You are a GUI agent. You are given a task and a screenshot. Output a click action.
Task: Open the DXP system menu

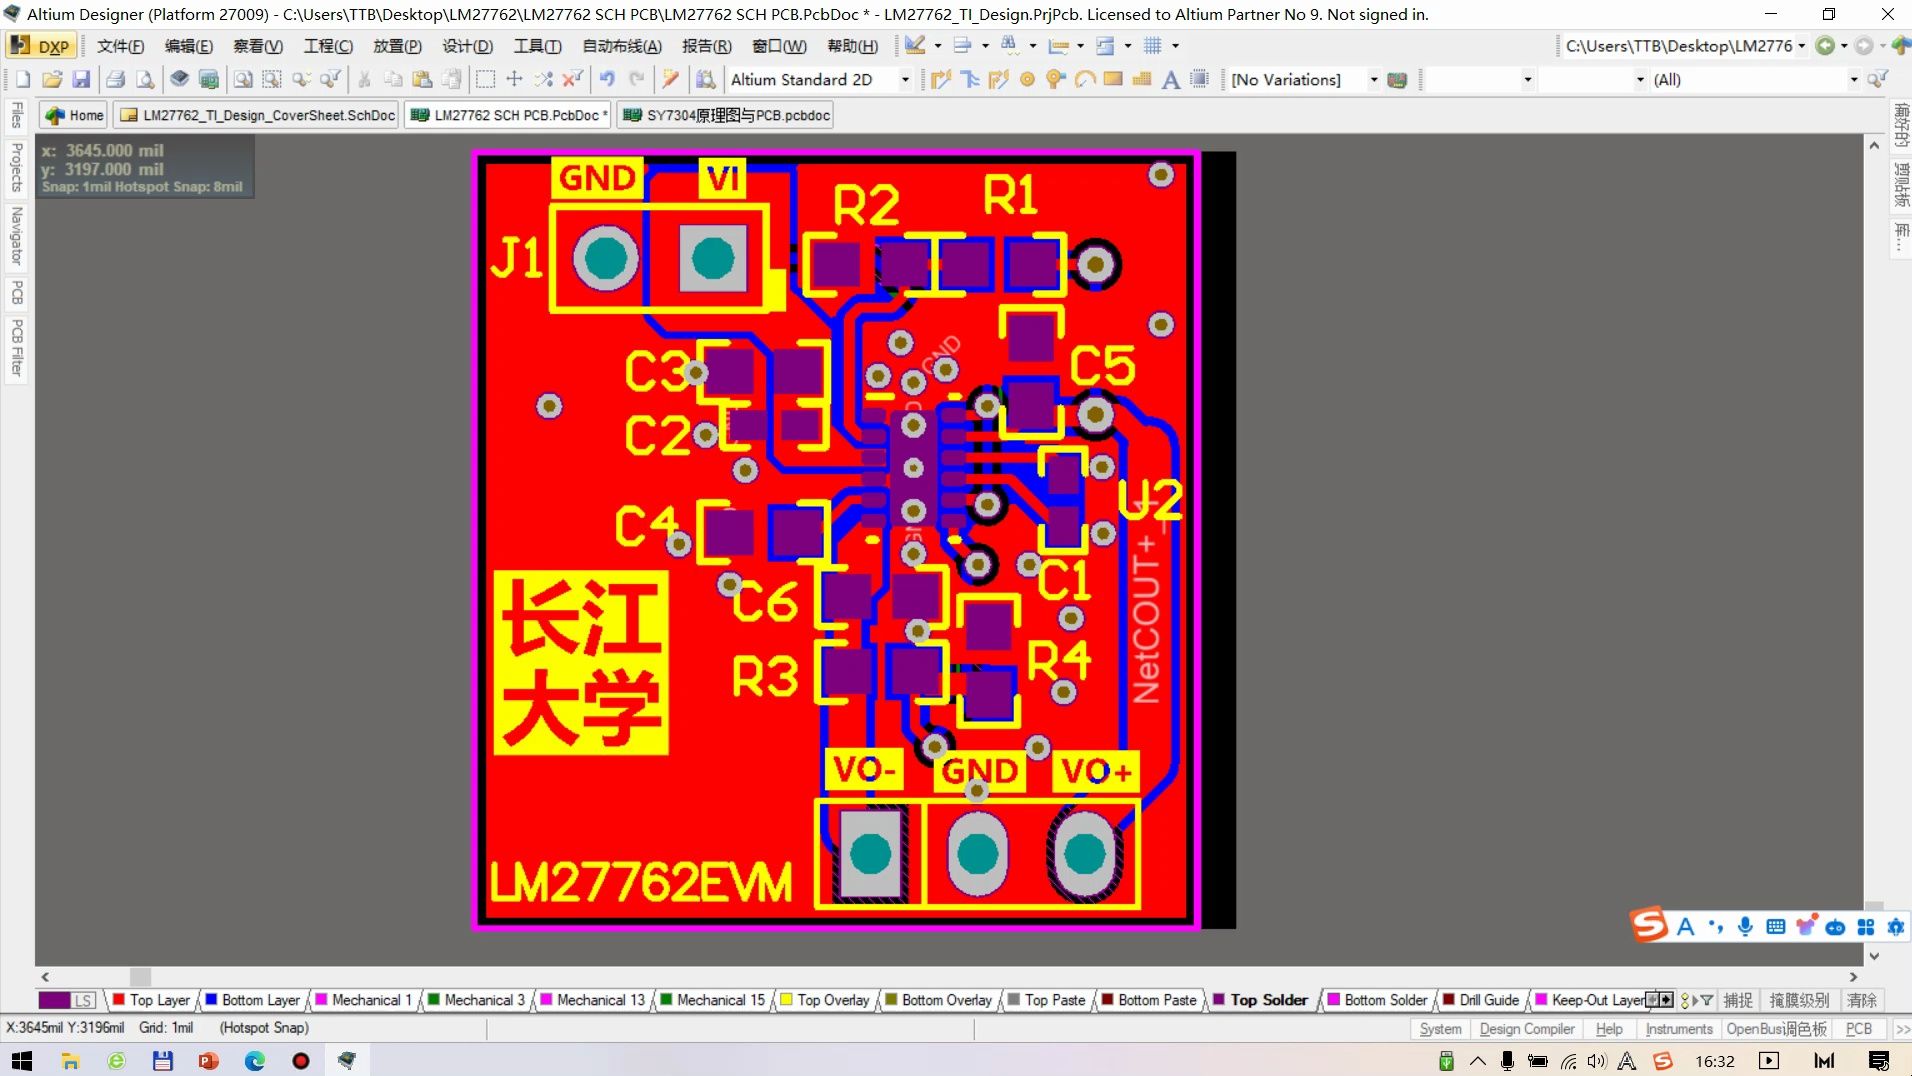click(40, 46)
